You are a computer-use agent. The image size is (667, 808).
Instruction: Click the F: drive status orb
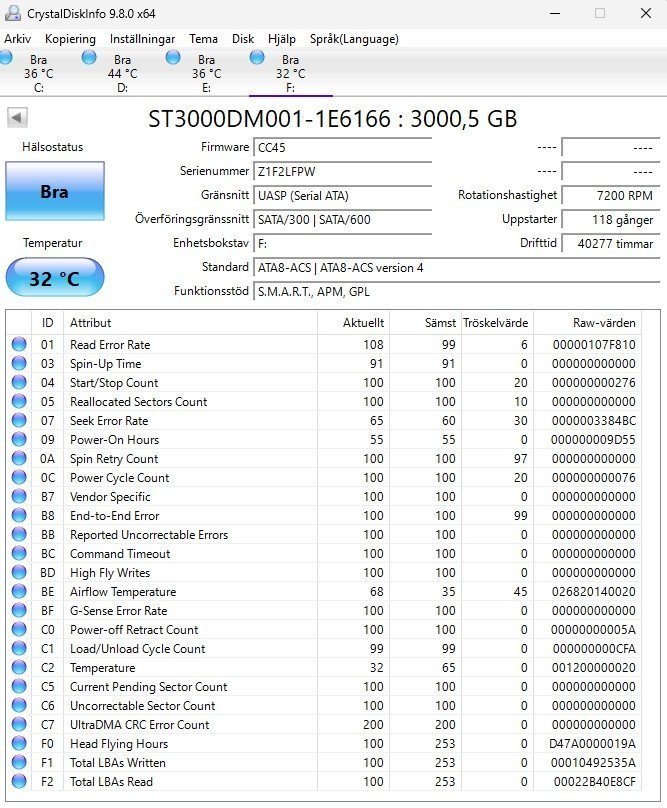(x=258, y=58)
